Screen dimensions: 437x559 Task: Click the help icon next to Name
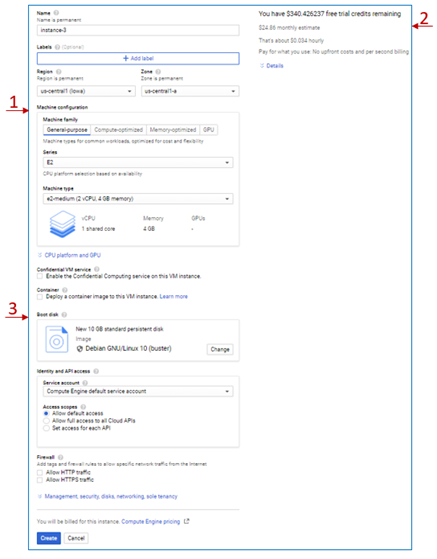56,13
